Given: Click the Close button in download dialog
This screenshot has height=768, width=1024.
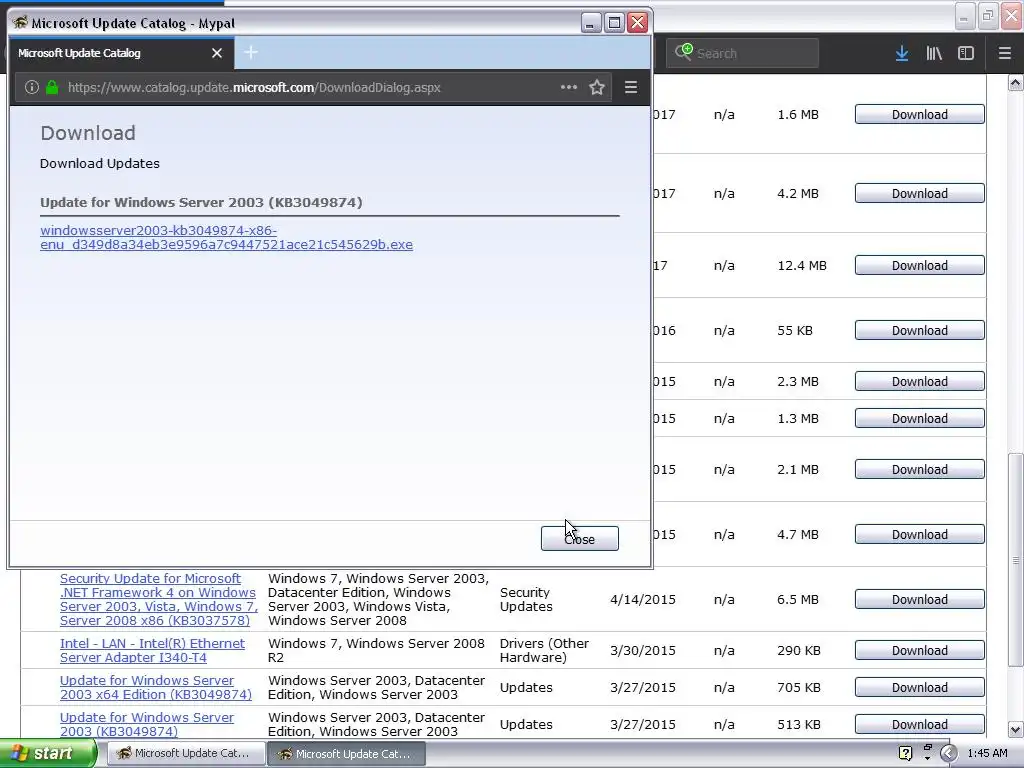Looking at the screenshot, I should tap(579, 539).
